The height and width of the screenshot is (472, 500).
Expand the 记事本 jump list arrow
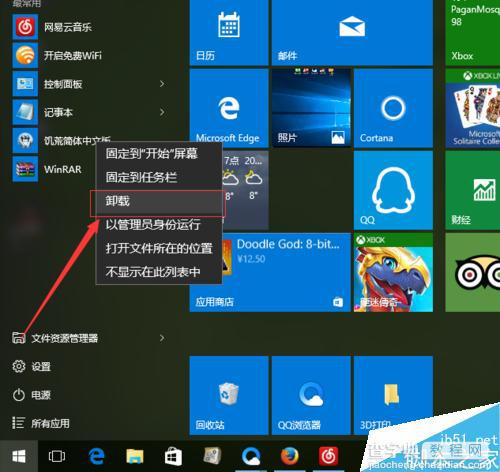162,112
